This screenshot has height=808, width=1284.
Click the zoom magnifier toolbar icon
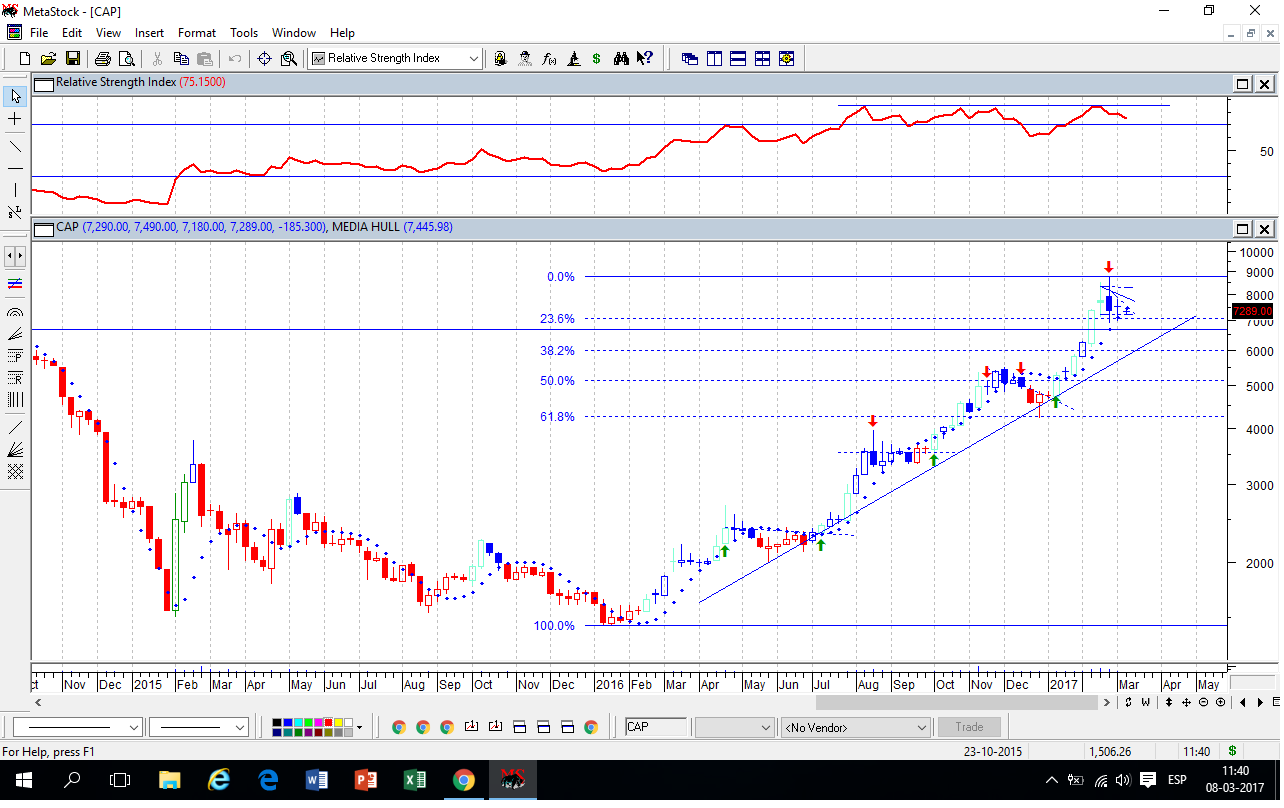click(x=289, y=58)
